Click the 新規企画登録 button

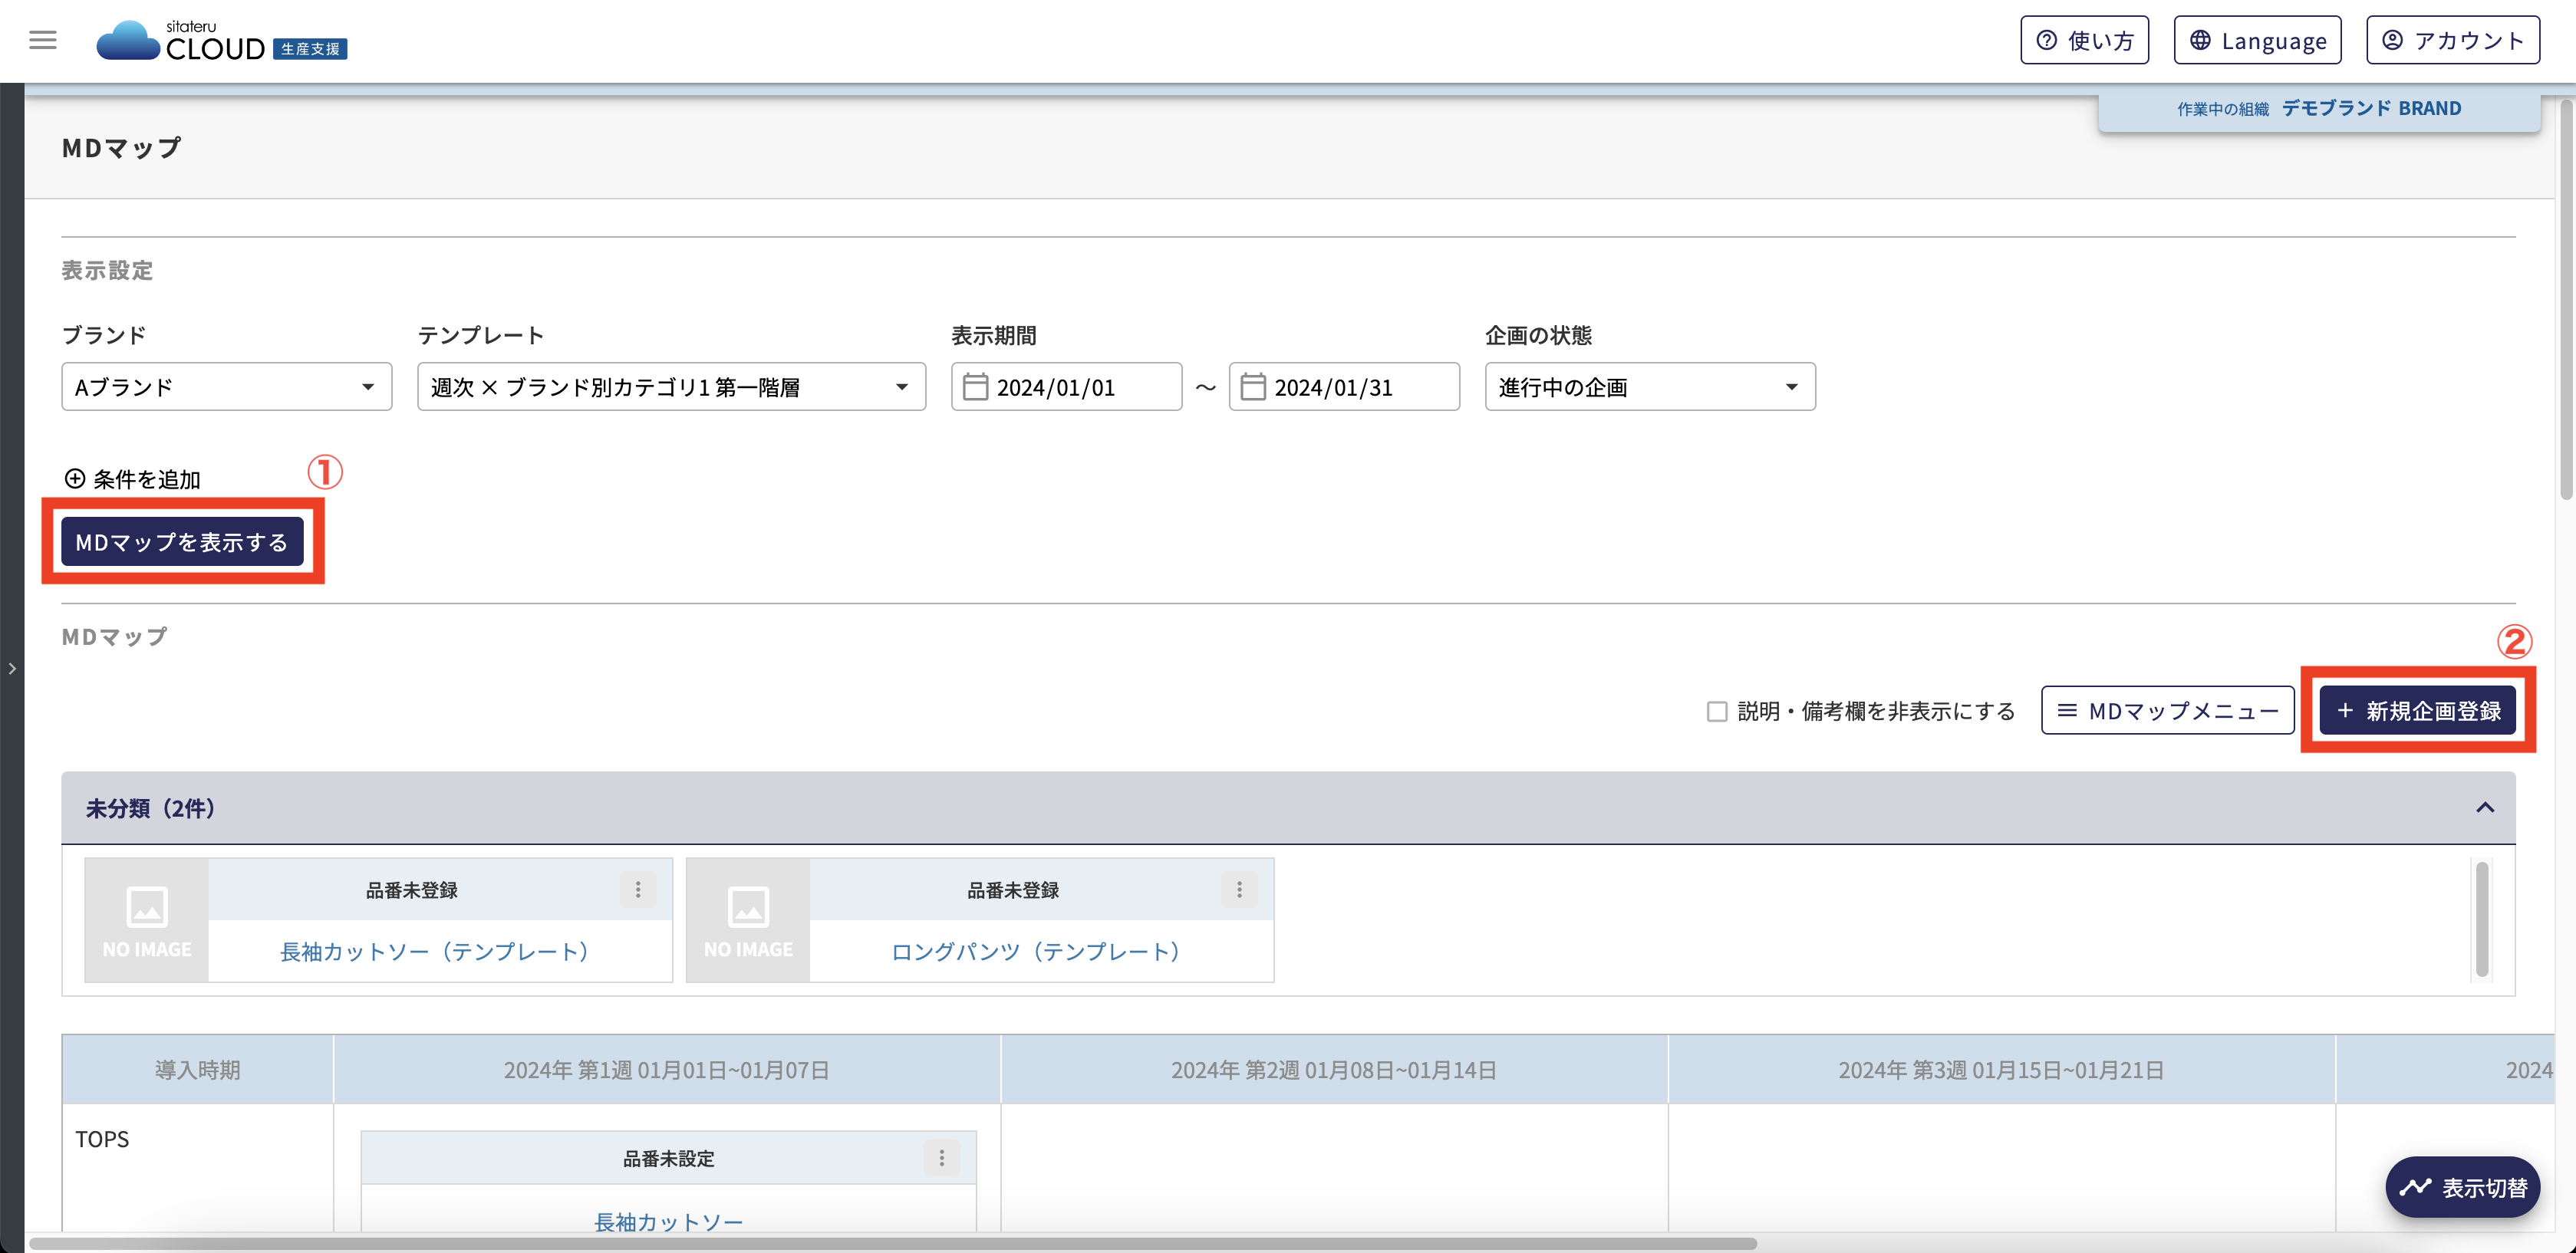pyautogui.click(x=2417, y=710)
